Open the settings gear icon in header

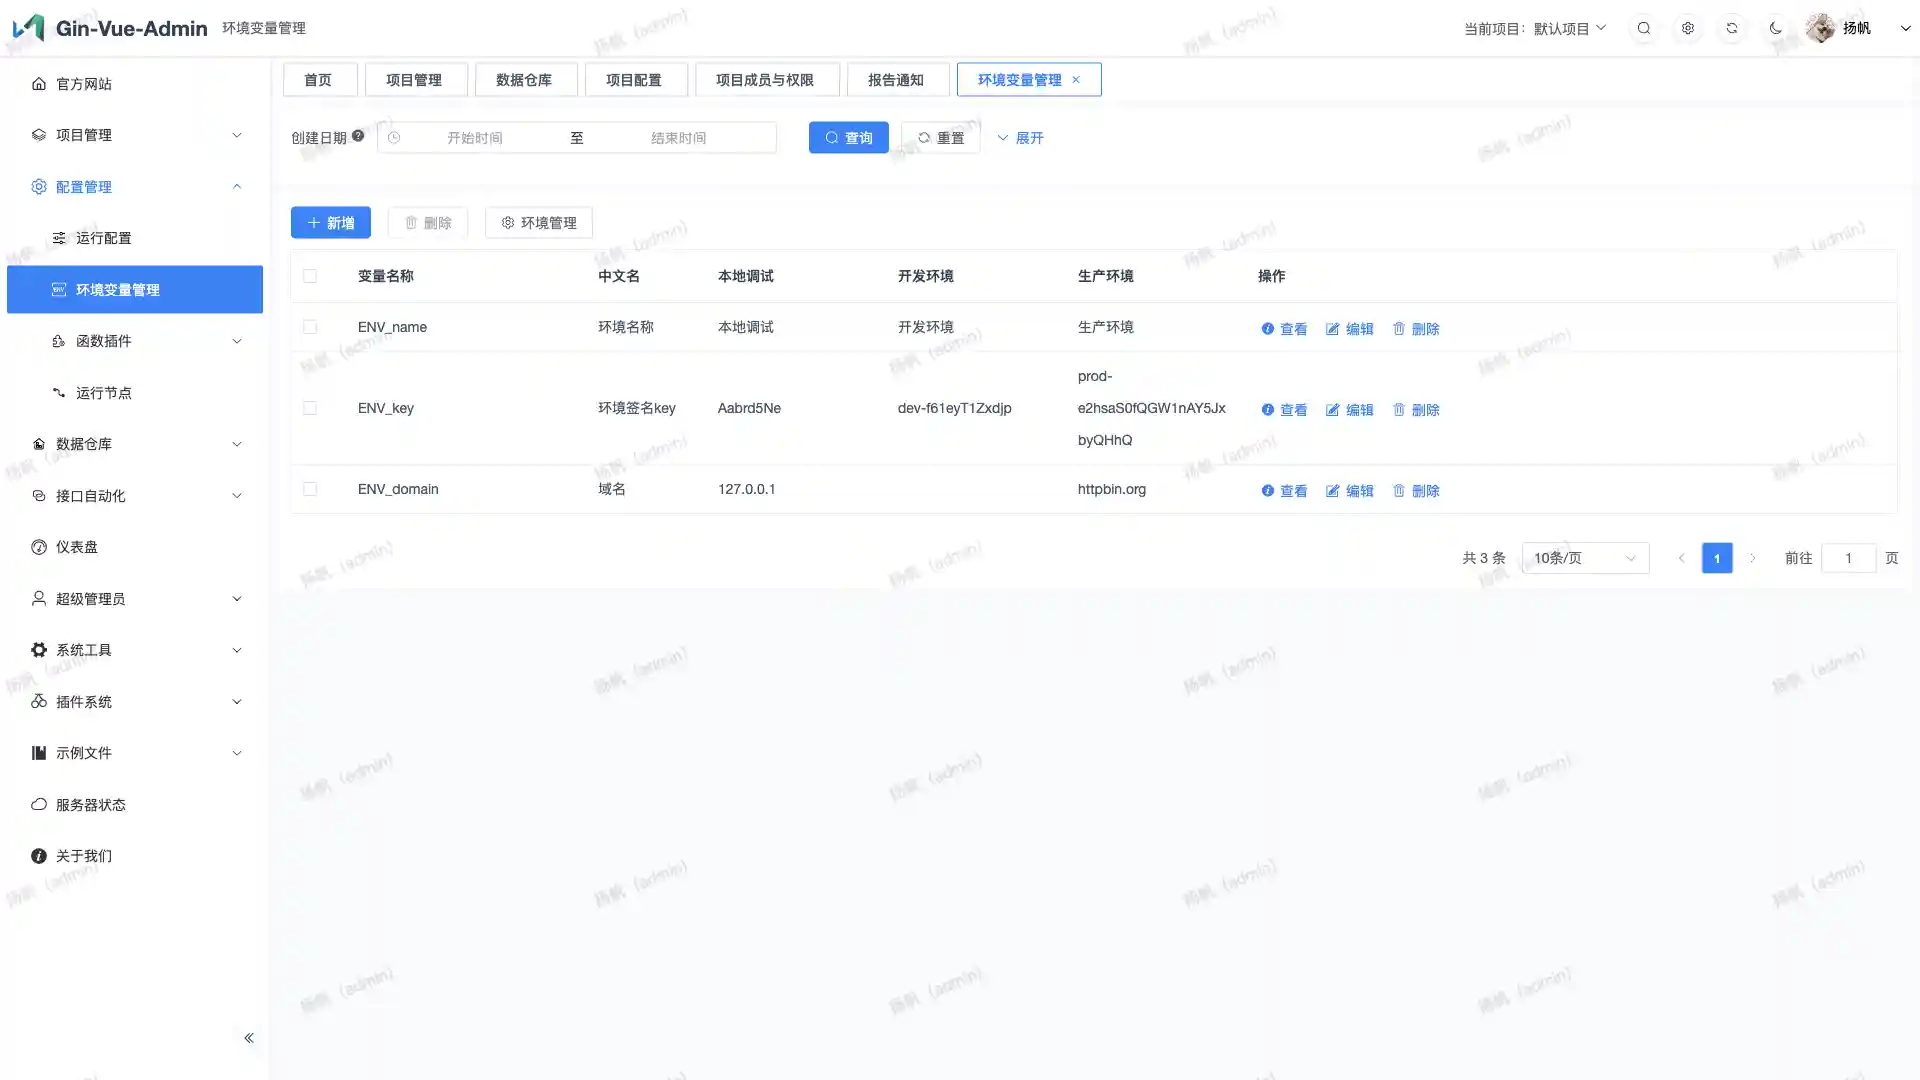tap(1688, 28)
